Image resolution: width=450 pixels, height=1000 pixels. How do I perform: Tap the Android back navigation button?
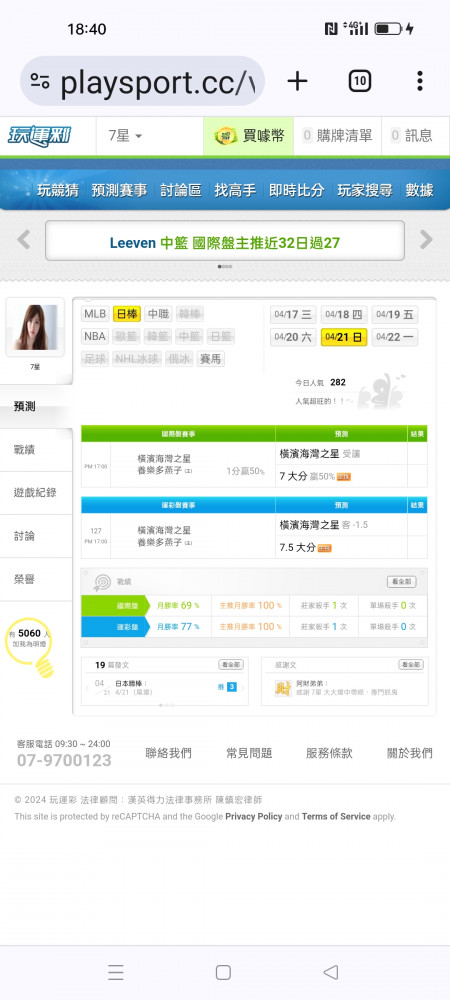[330, 972]
